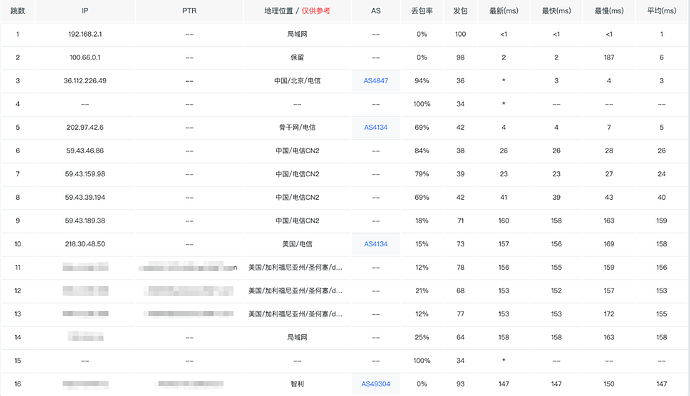Click hop number 15 cell

[18, 360]
